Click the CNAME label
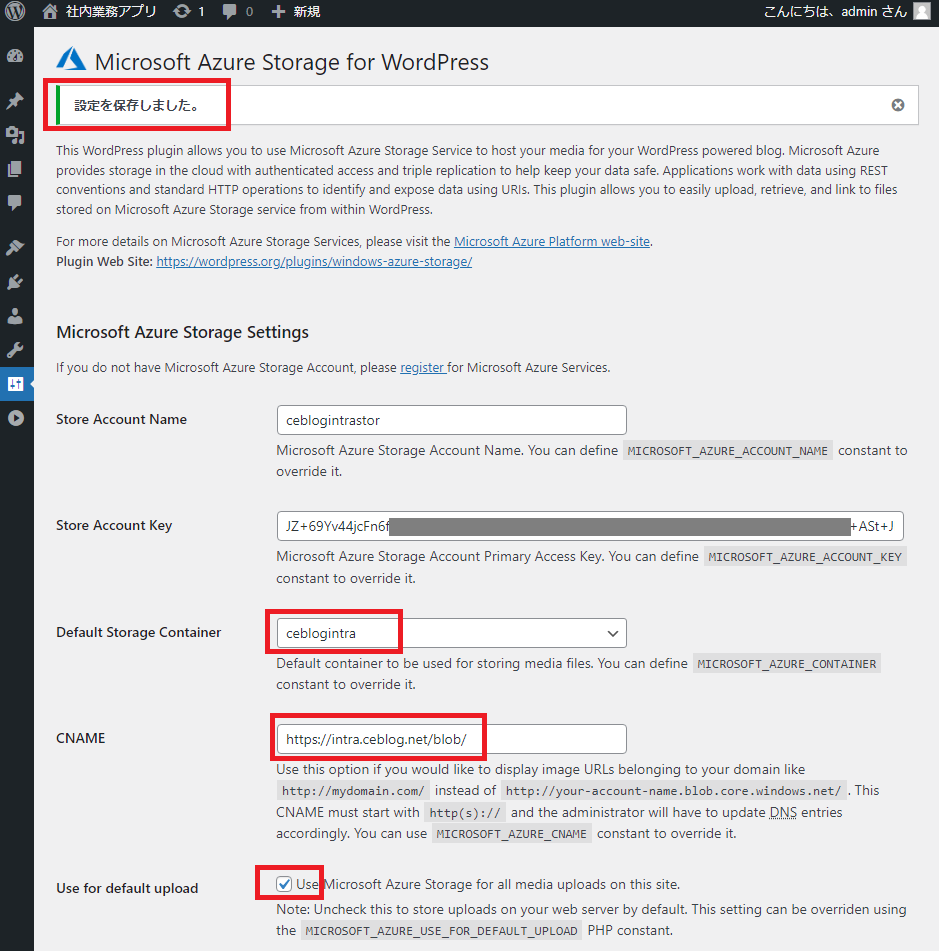This screenshot has height=951, width=939. point(81,738)
